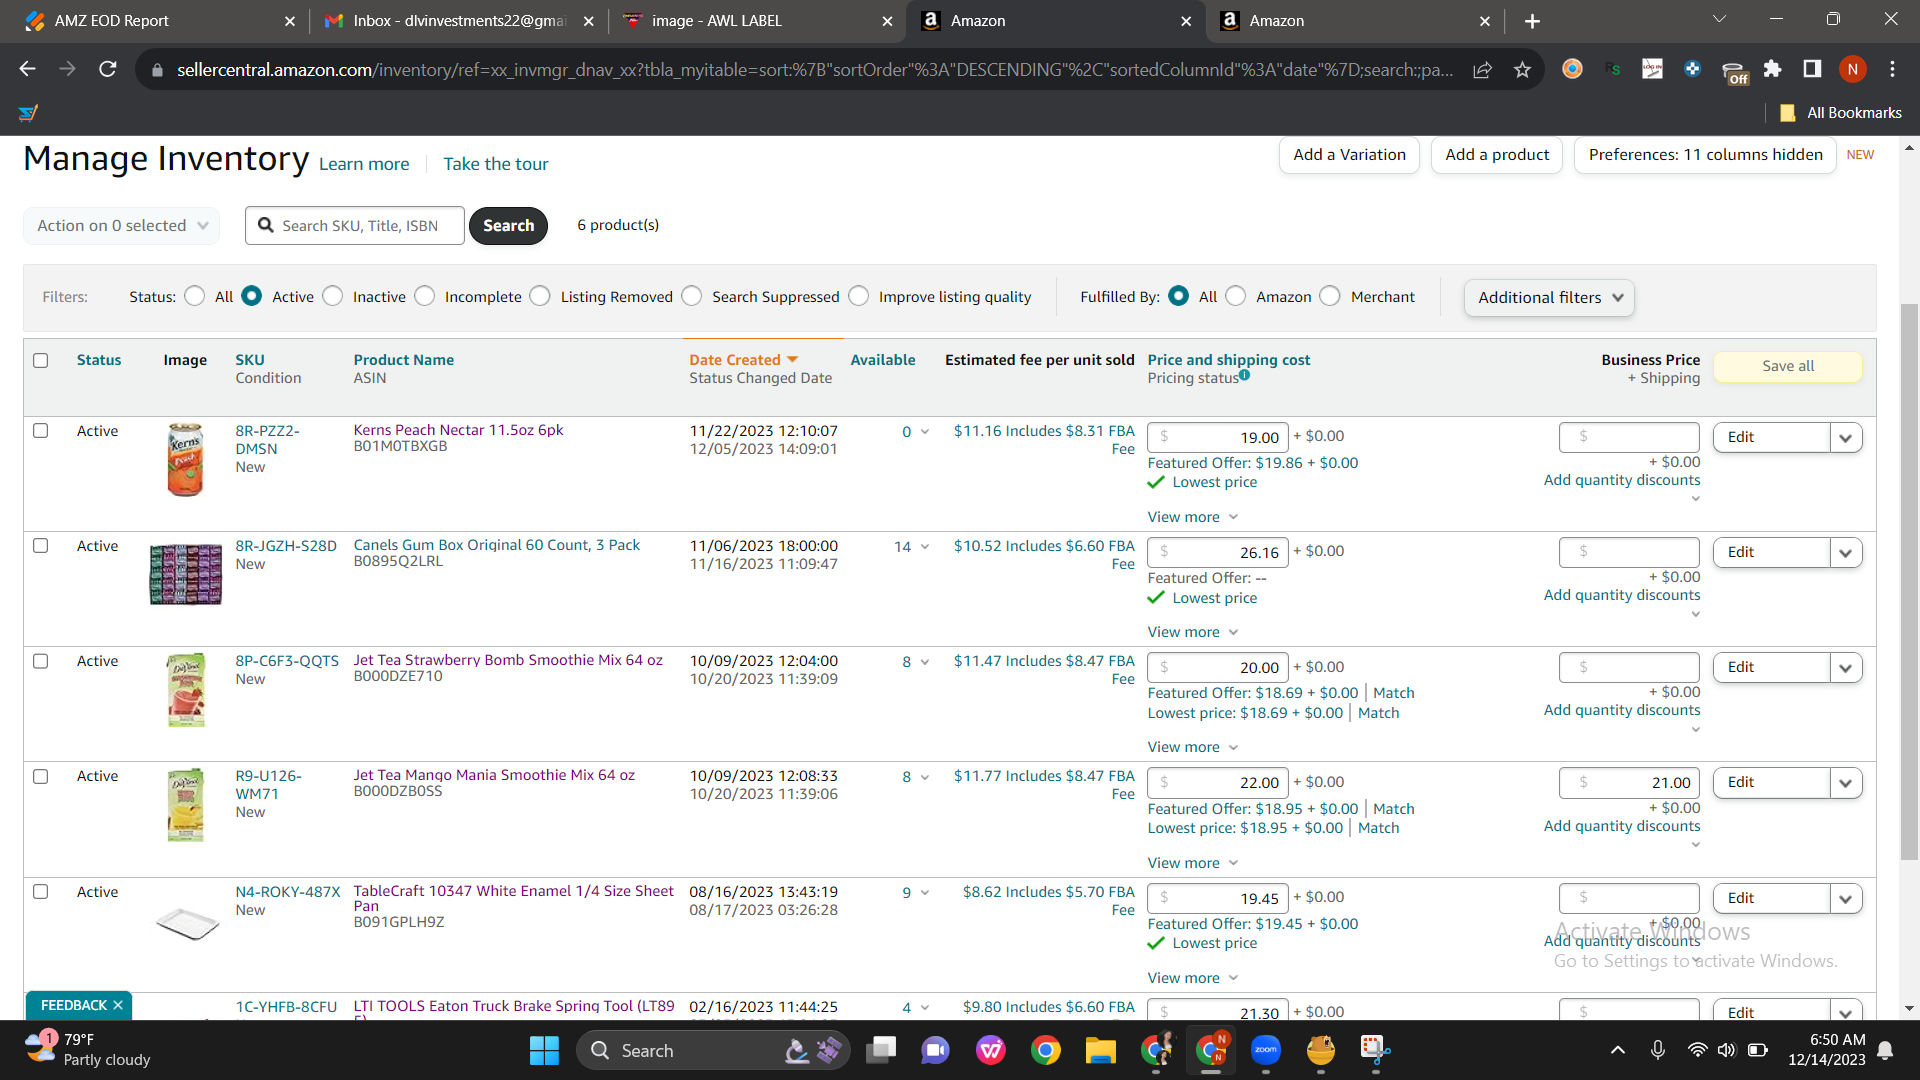Dismiss the FEEDBACK tab with its X
This screenshot has height=1080, width=1920.
118,1005
